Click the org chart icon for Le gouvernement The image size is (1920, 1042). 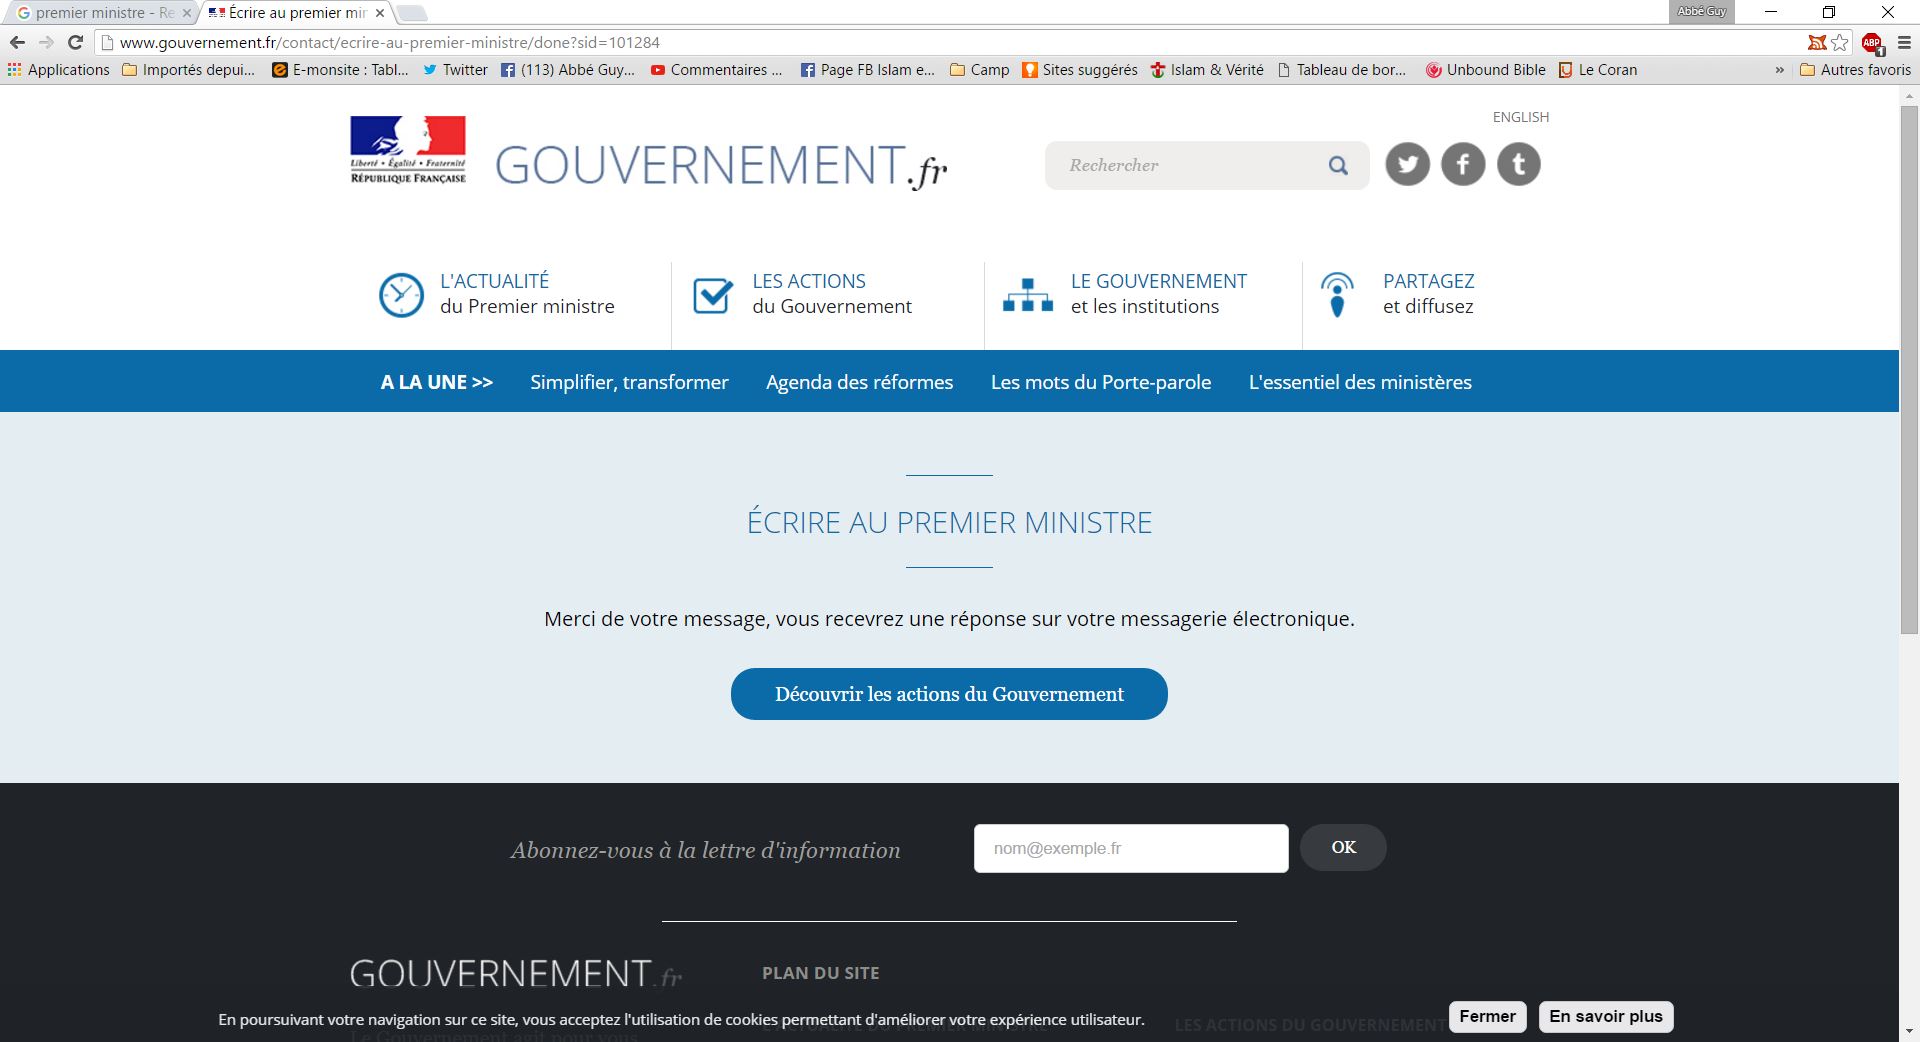coord(1028,296)
